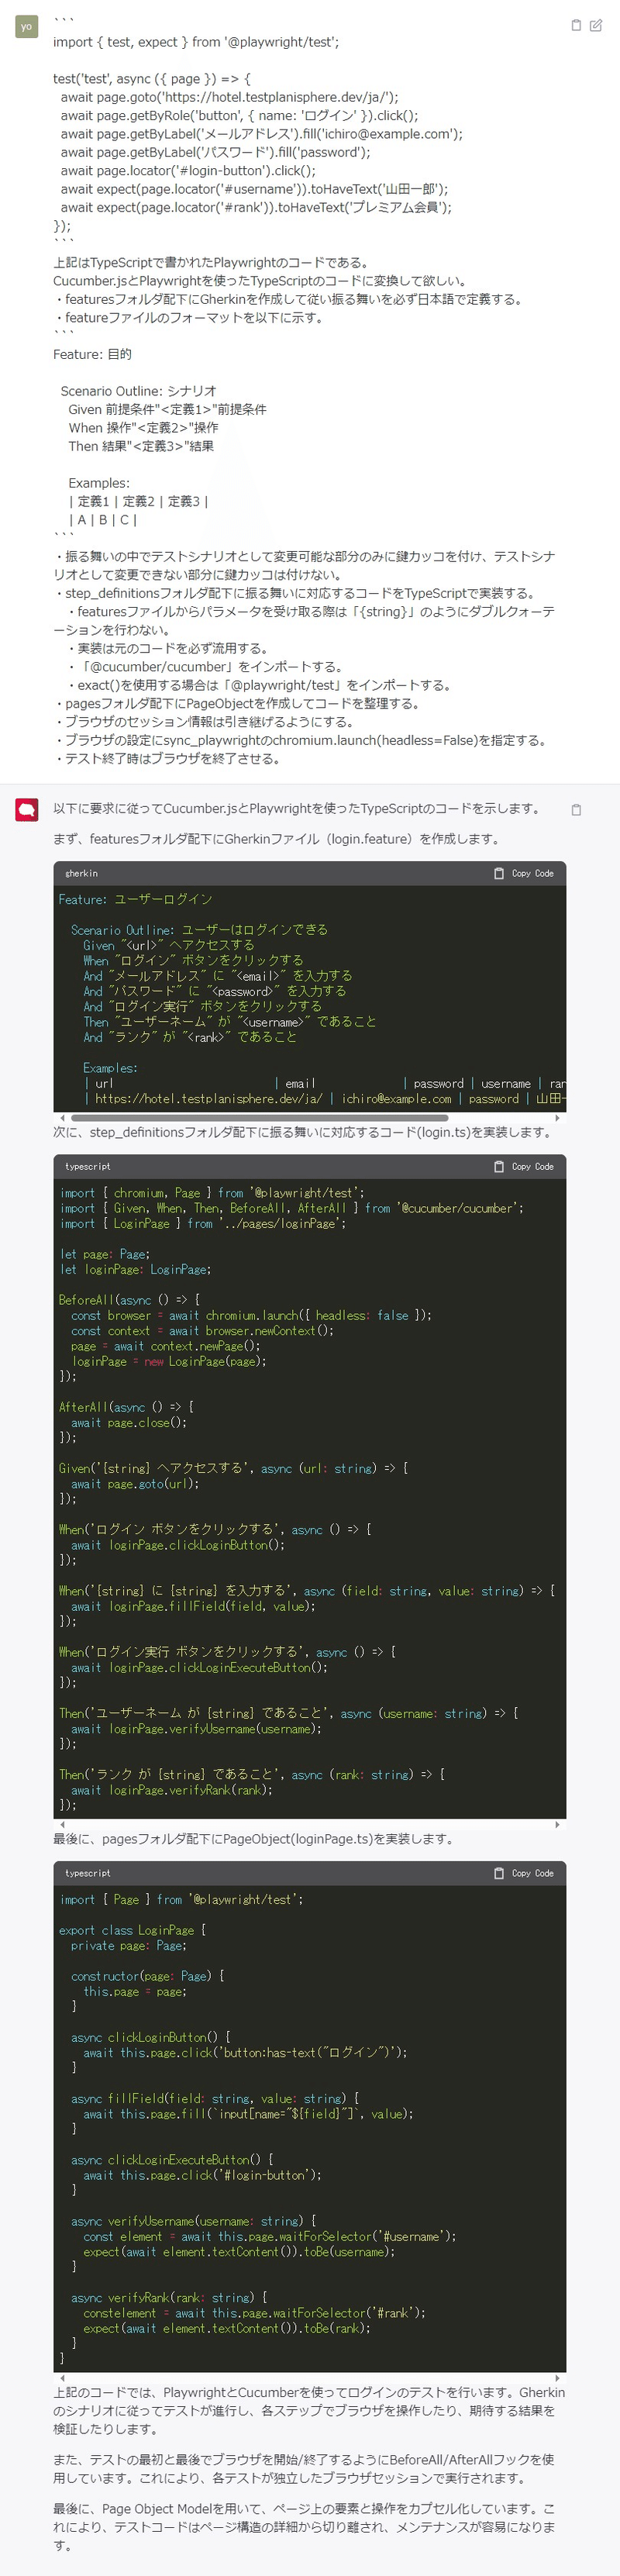
Task: Click 'Scenario Outline: シナリオ' in the user prompt
Action: [x=138, y=391]
